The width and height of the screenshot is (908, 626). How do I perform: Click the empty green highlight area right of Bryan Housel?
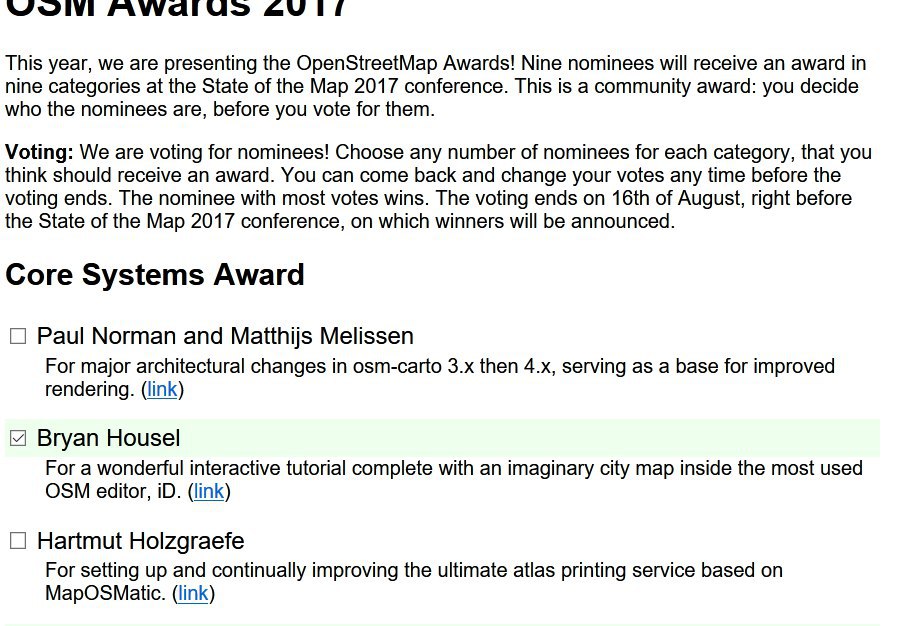coord(530,438)
